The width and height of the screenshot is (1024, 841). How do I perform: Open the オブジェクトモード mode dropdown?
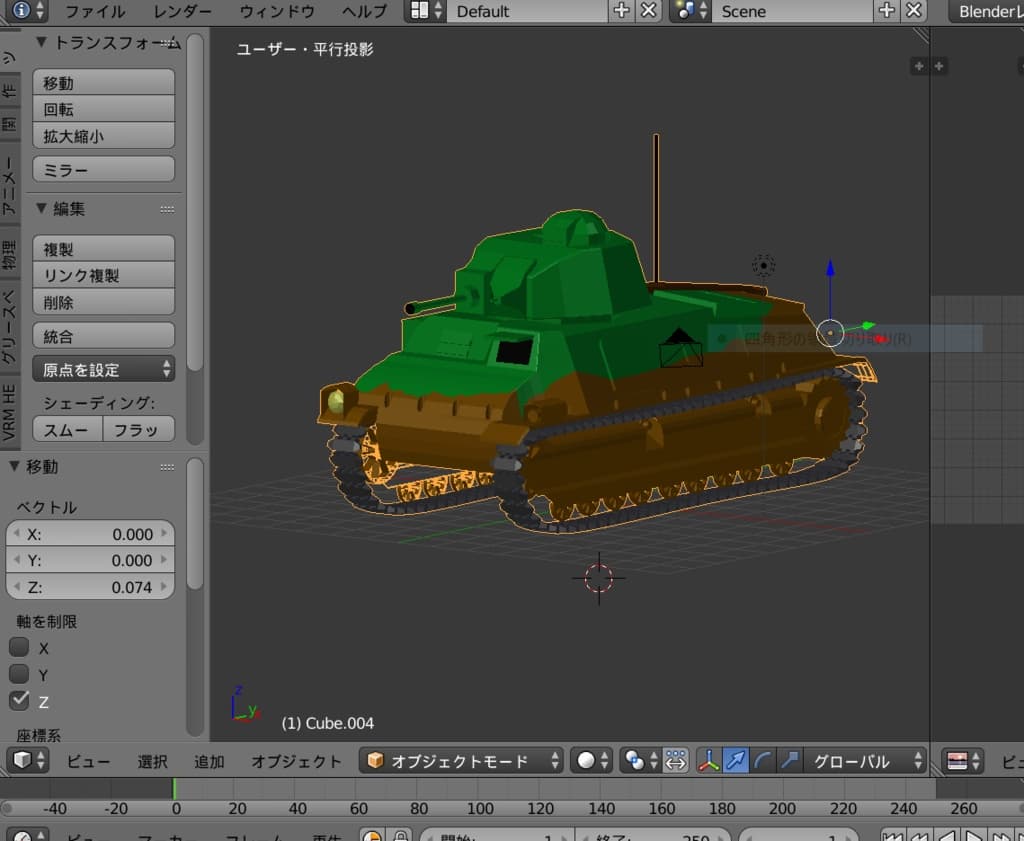(461, 761)
